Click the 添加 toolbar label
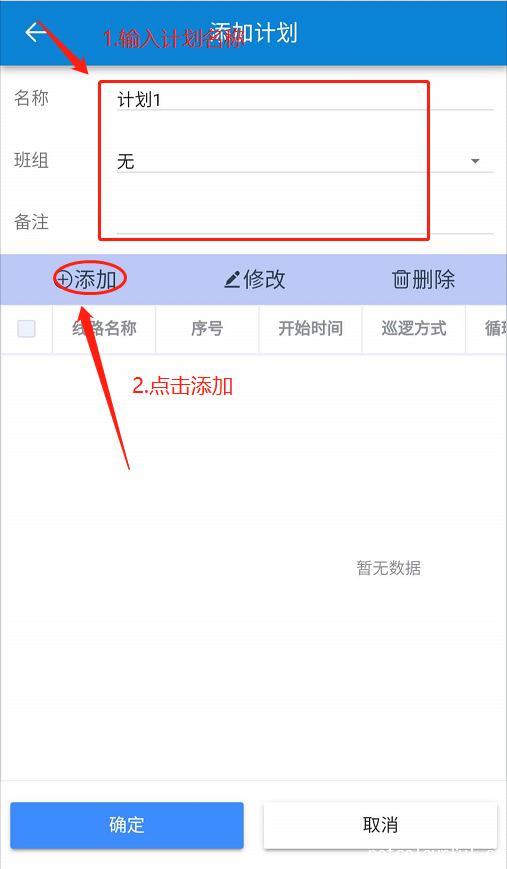The width and height of the screenshot is (507, 869). (x=95, y=279)
